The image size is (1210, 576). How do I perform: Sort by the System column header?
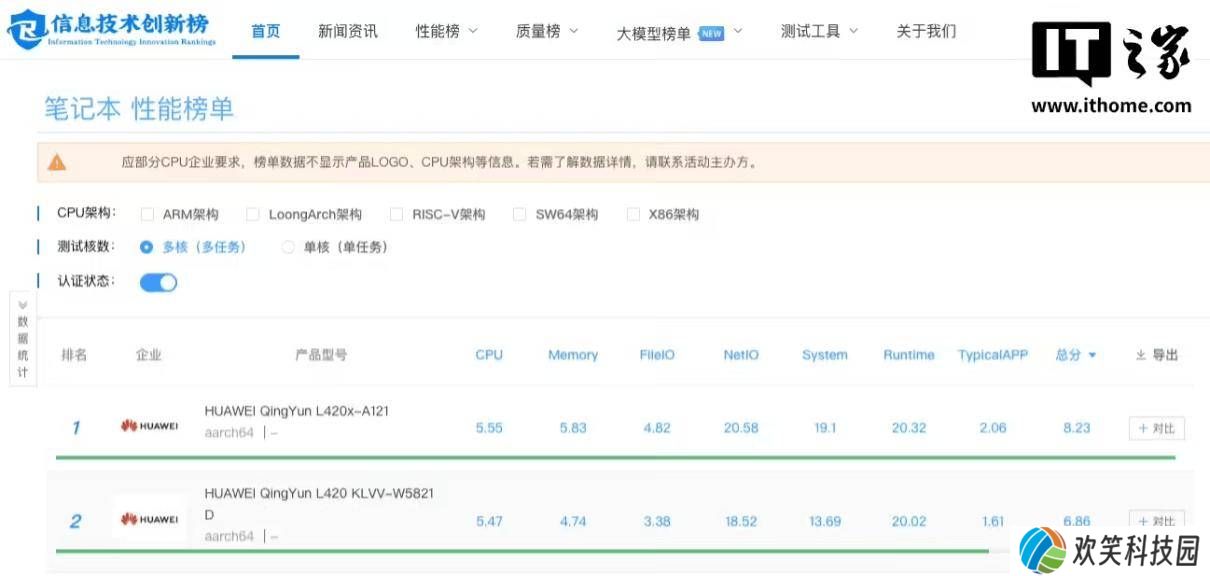click(x=825, y=355)
